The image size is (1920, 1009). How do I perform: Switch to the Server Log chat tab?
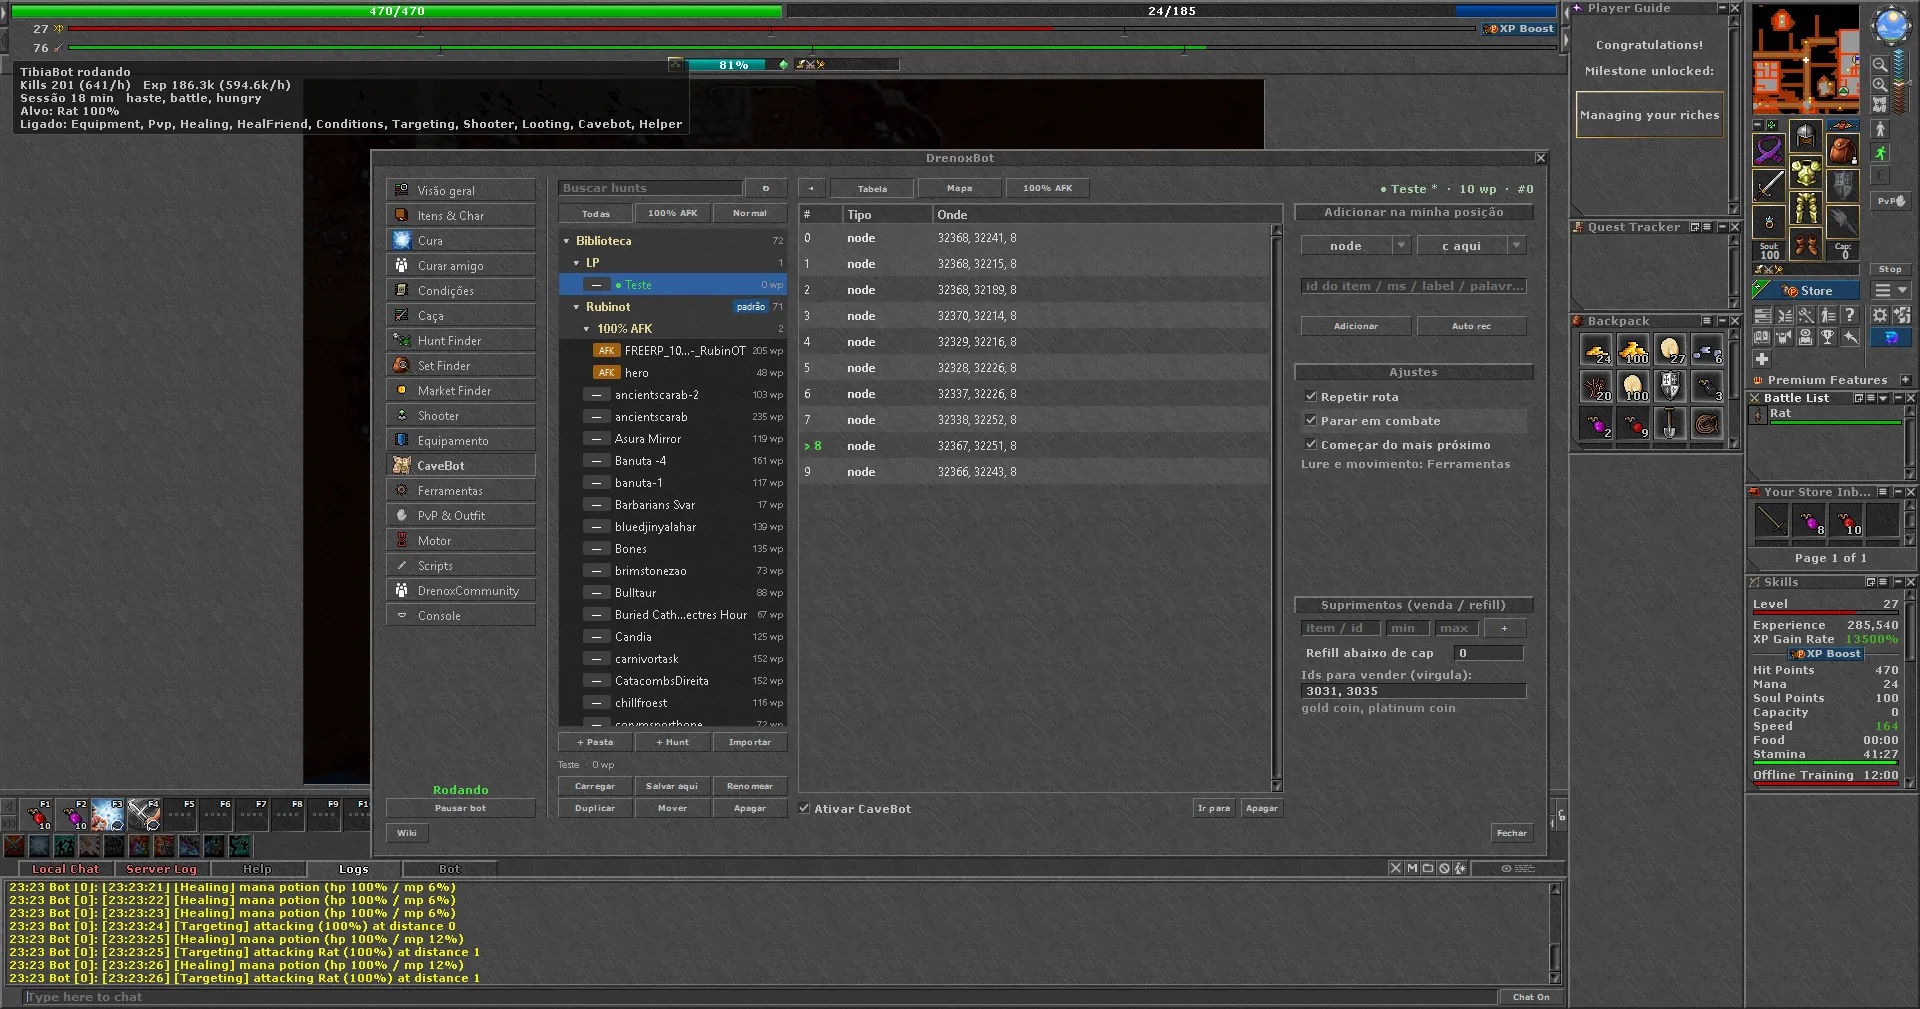click(161, 869)
